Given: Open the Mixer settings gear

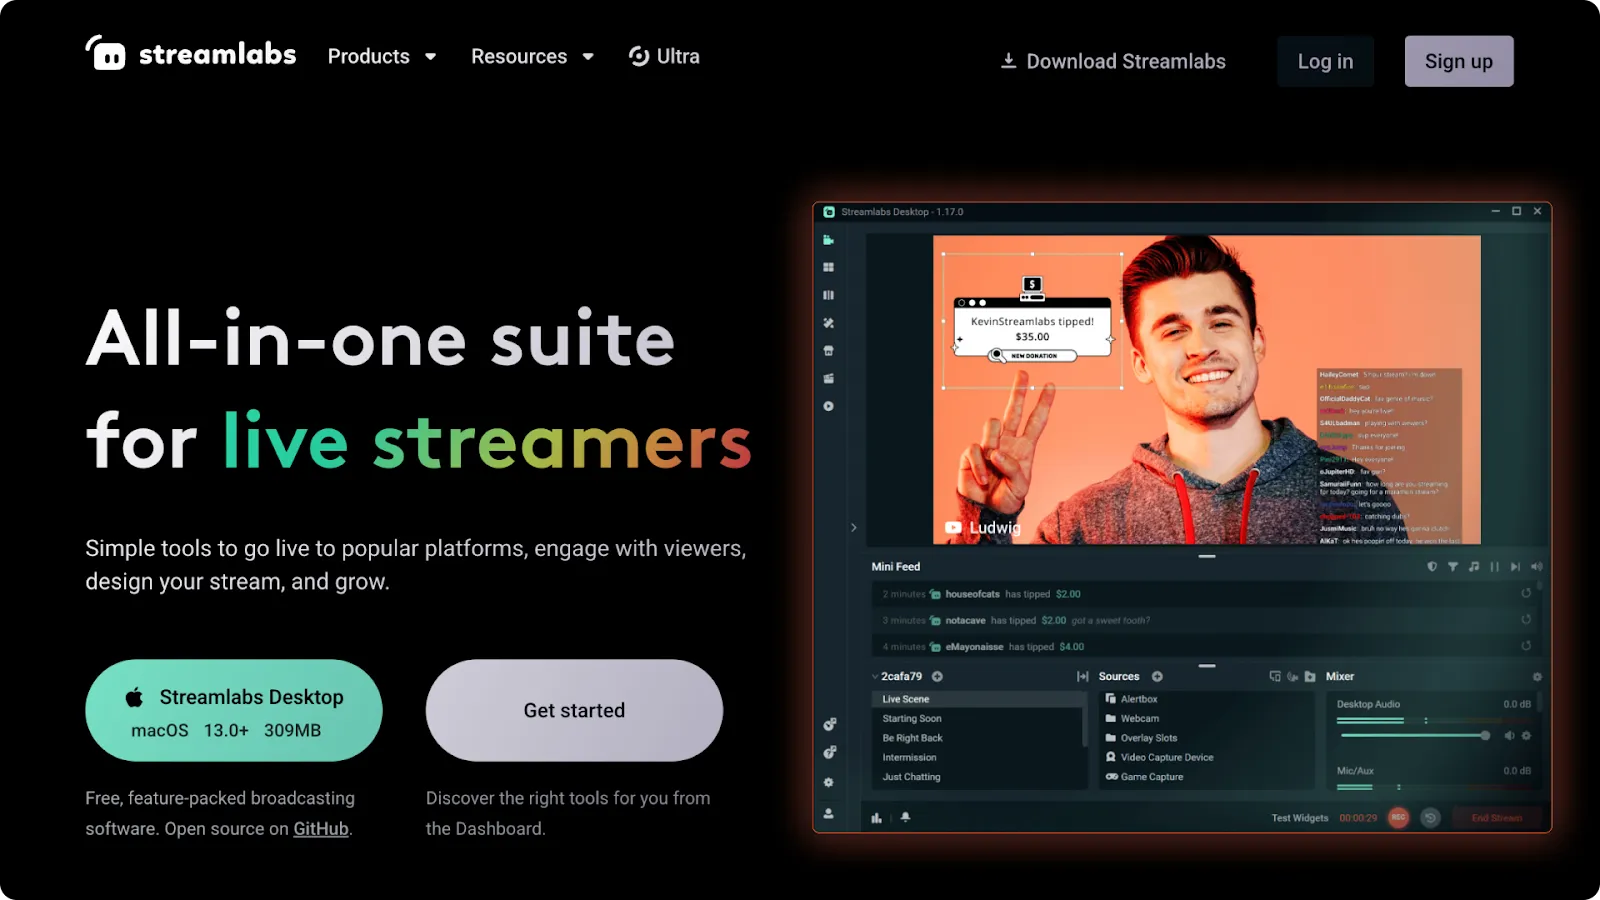Looking at the screenshot, I should pyautogui.click(x=1537, y=677).
